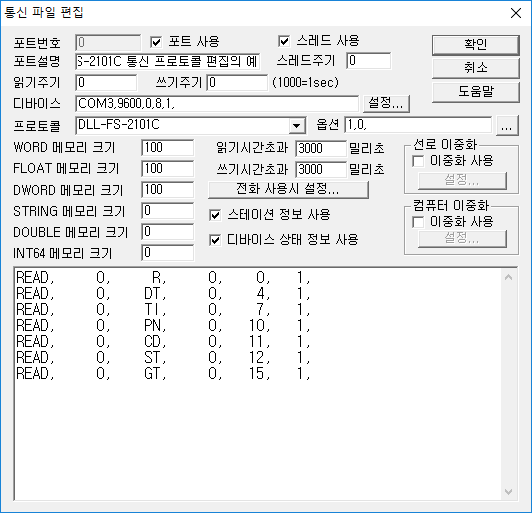Click the scroll up arrow in script list
Screen dimensions: 532x513
(508, 277)
